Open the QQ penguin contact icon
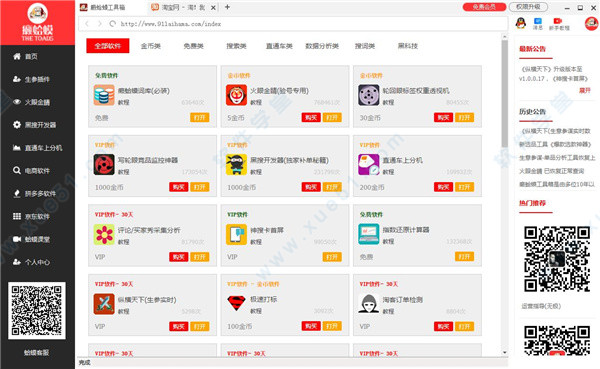The width and height of the screenshot is (600, 369). coord(520,23)
